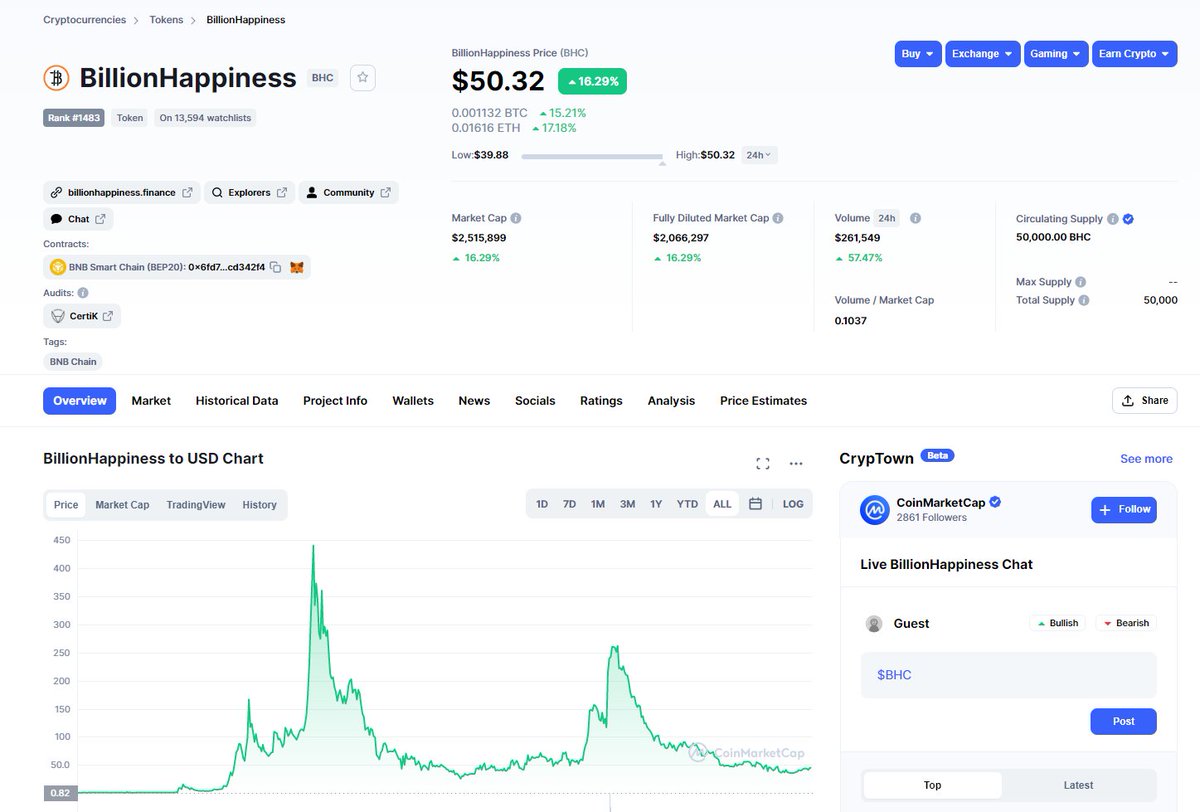
Task: Click the Share button
Action: pos(1144,400)
